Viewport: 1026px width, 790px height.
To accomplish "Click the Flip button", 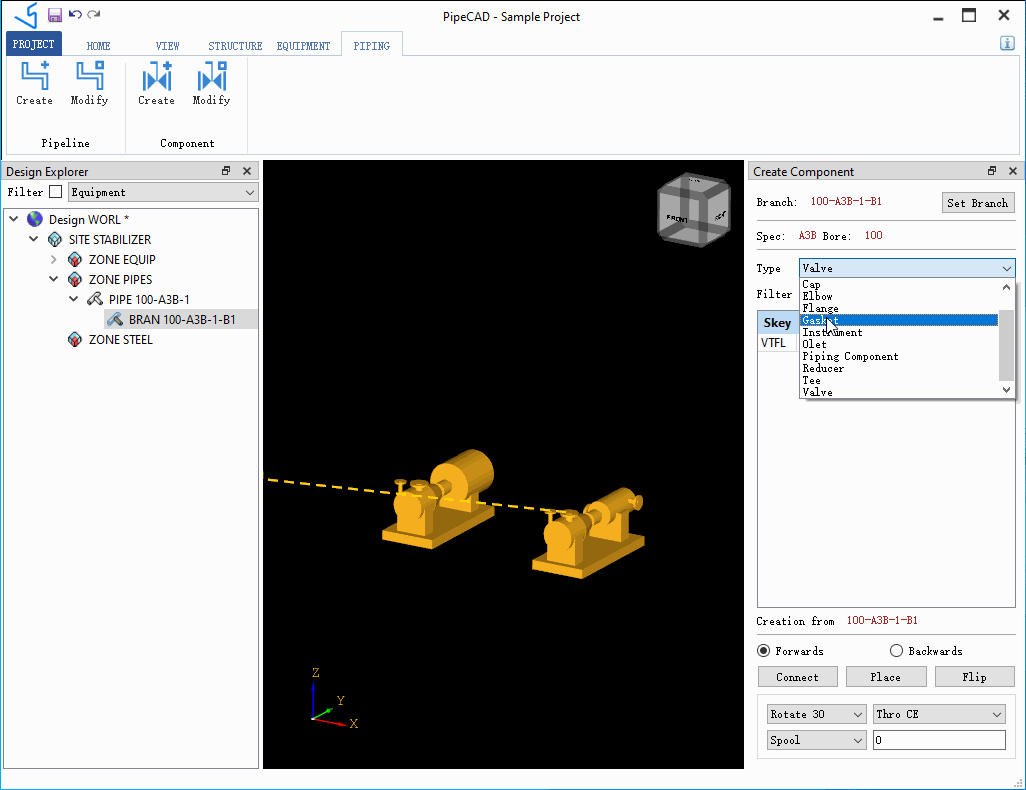I will (x=974, y=677).
